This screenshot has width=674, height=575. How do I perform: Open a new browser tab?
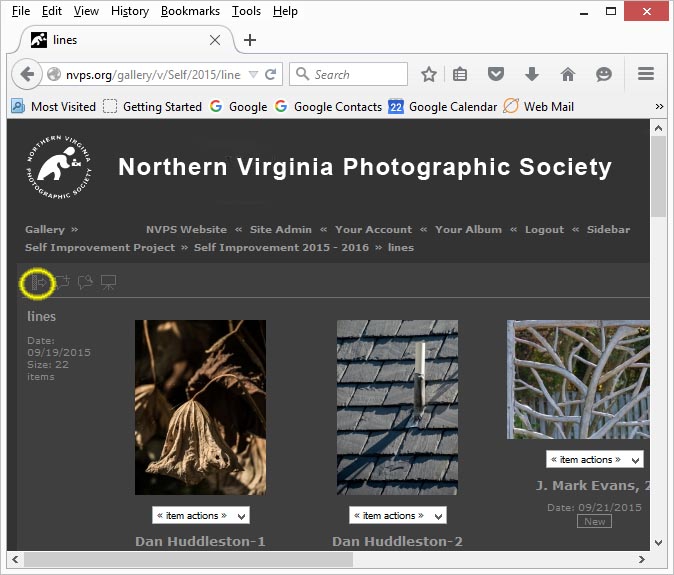[x=250, y=40]
